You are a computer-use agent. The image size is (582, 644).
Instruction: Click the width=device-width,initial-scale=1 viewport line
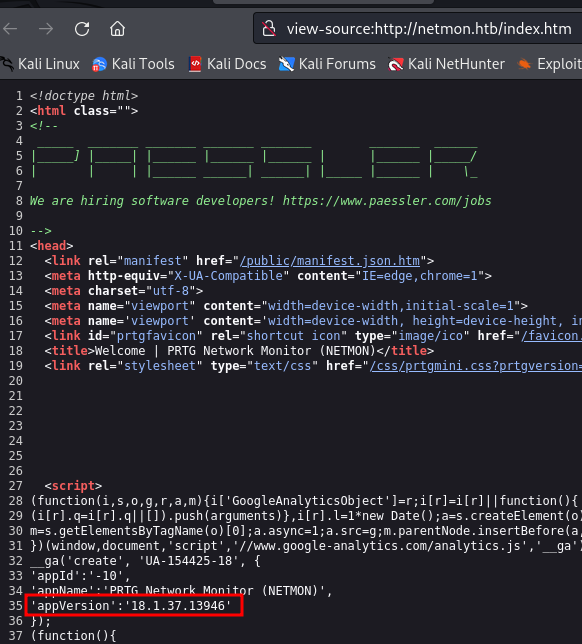[286, 306]
